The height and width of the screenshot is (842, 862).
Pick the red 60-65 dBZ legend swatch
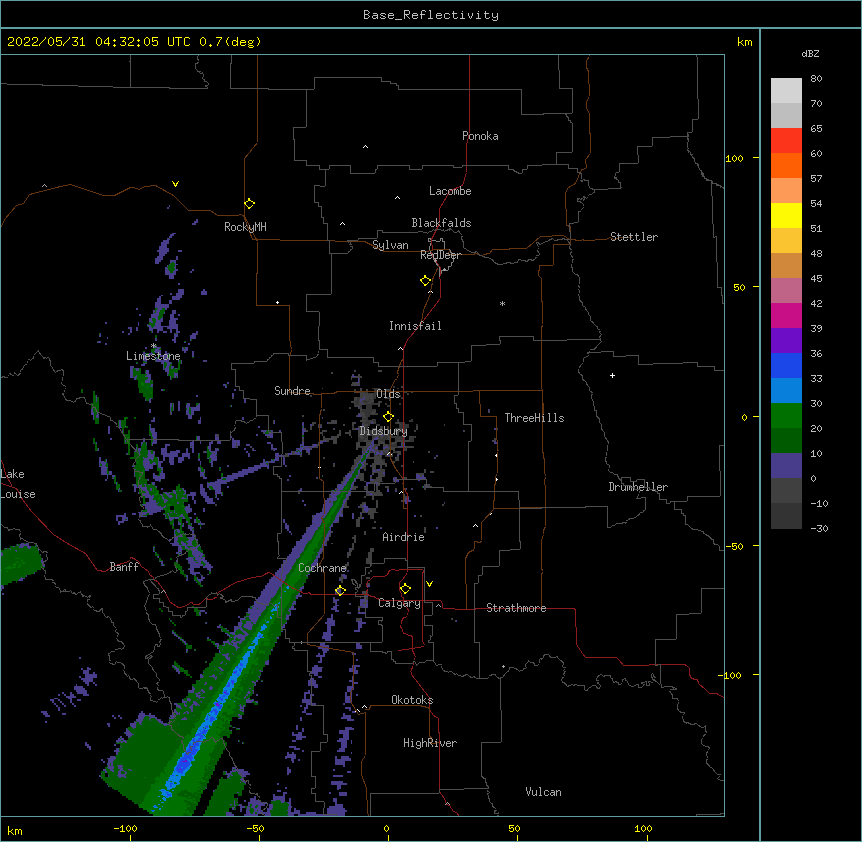click(x=786, y=141)
